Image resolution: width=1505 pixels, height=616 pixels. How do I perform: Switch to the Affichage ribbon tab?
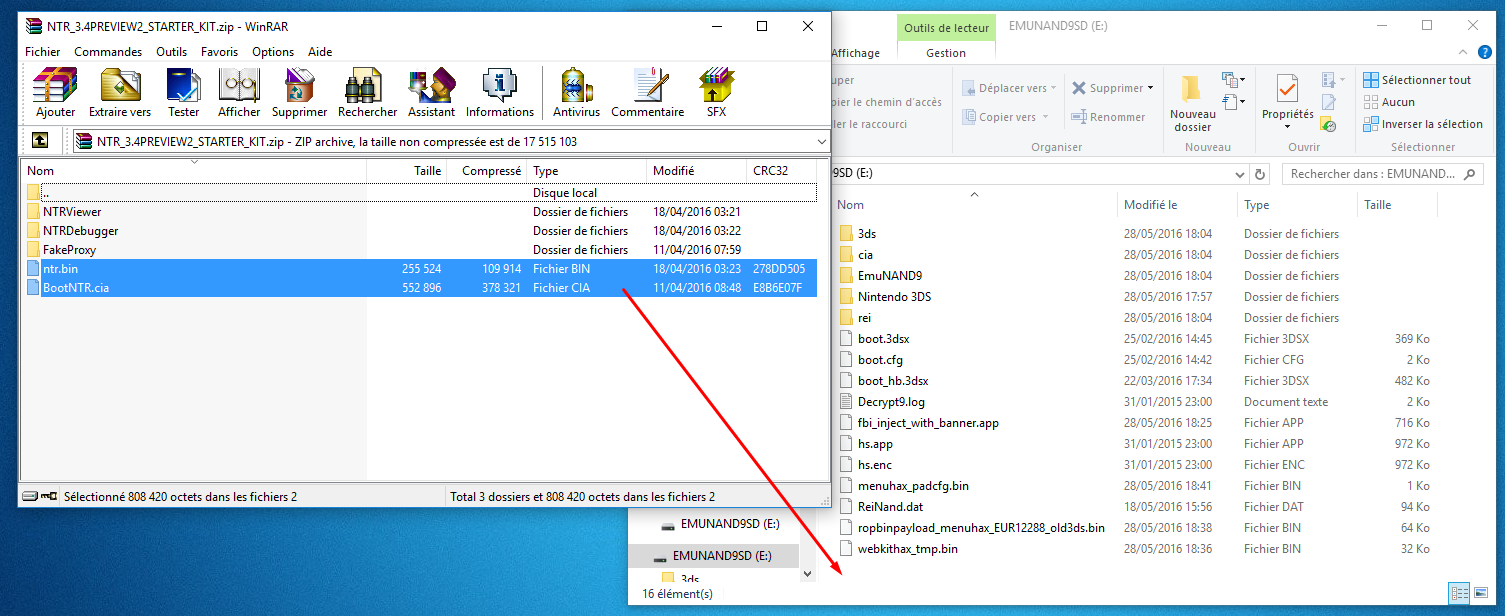[856, 53]
